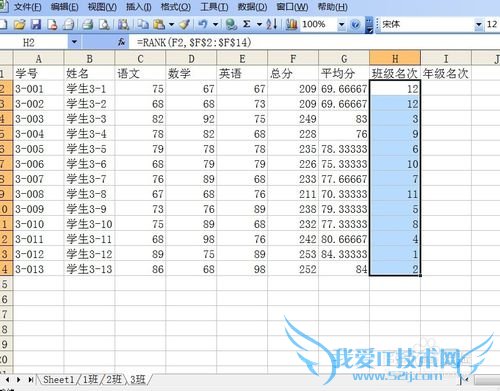This screenshot has height=391, width=500.
Task: Select column A header
Action: [38, 58]
